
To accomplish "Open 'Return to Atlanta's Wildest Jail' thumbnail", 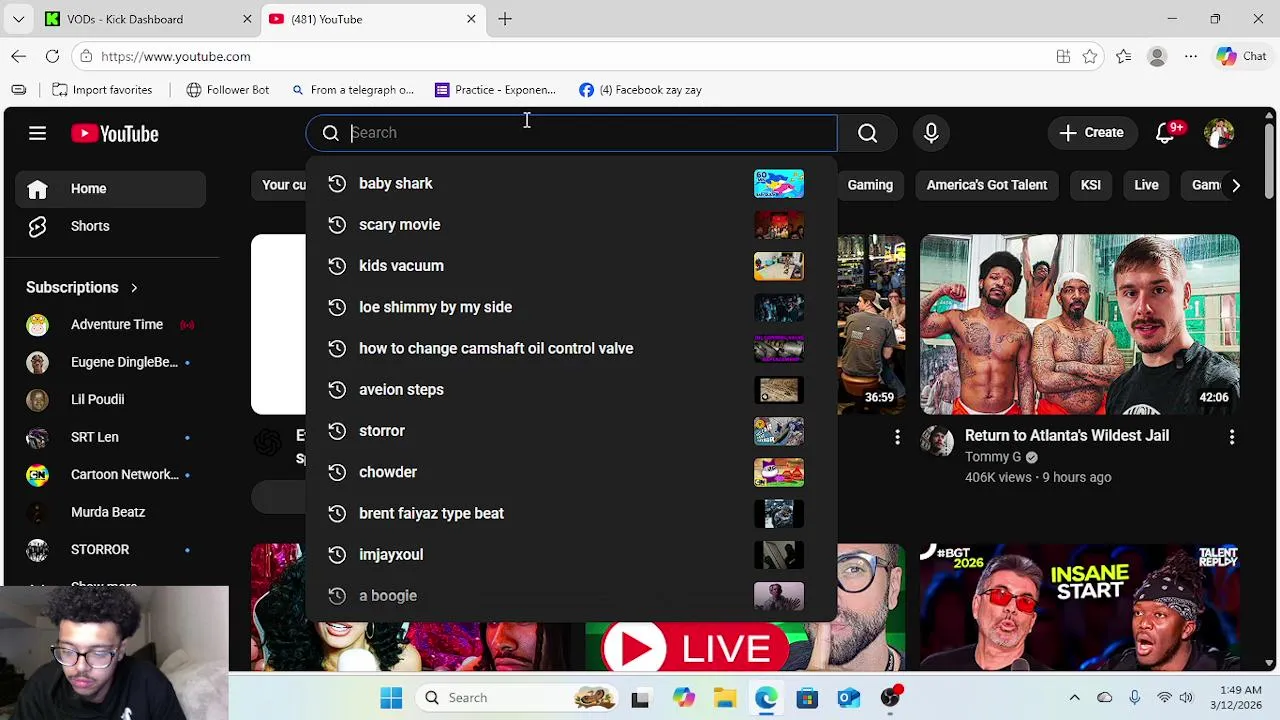I will click(1080, 324).
